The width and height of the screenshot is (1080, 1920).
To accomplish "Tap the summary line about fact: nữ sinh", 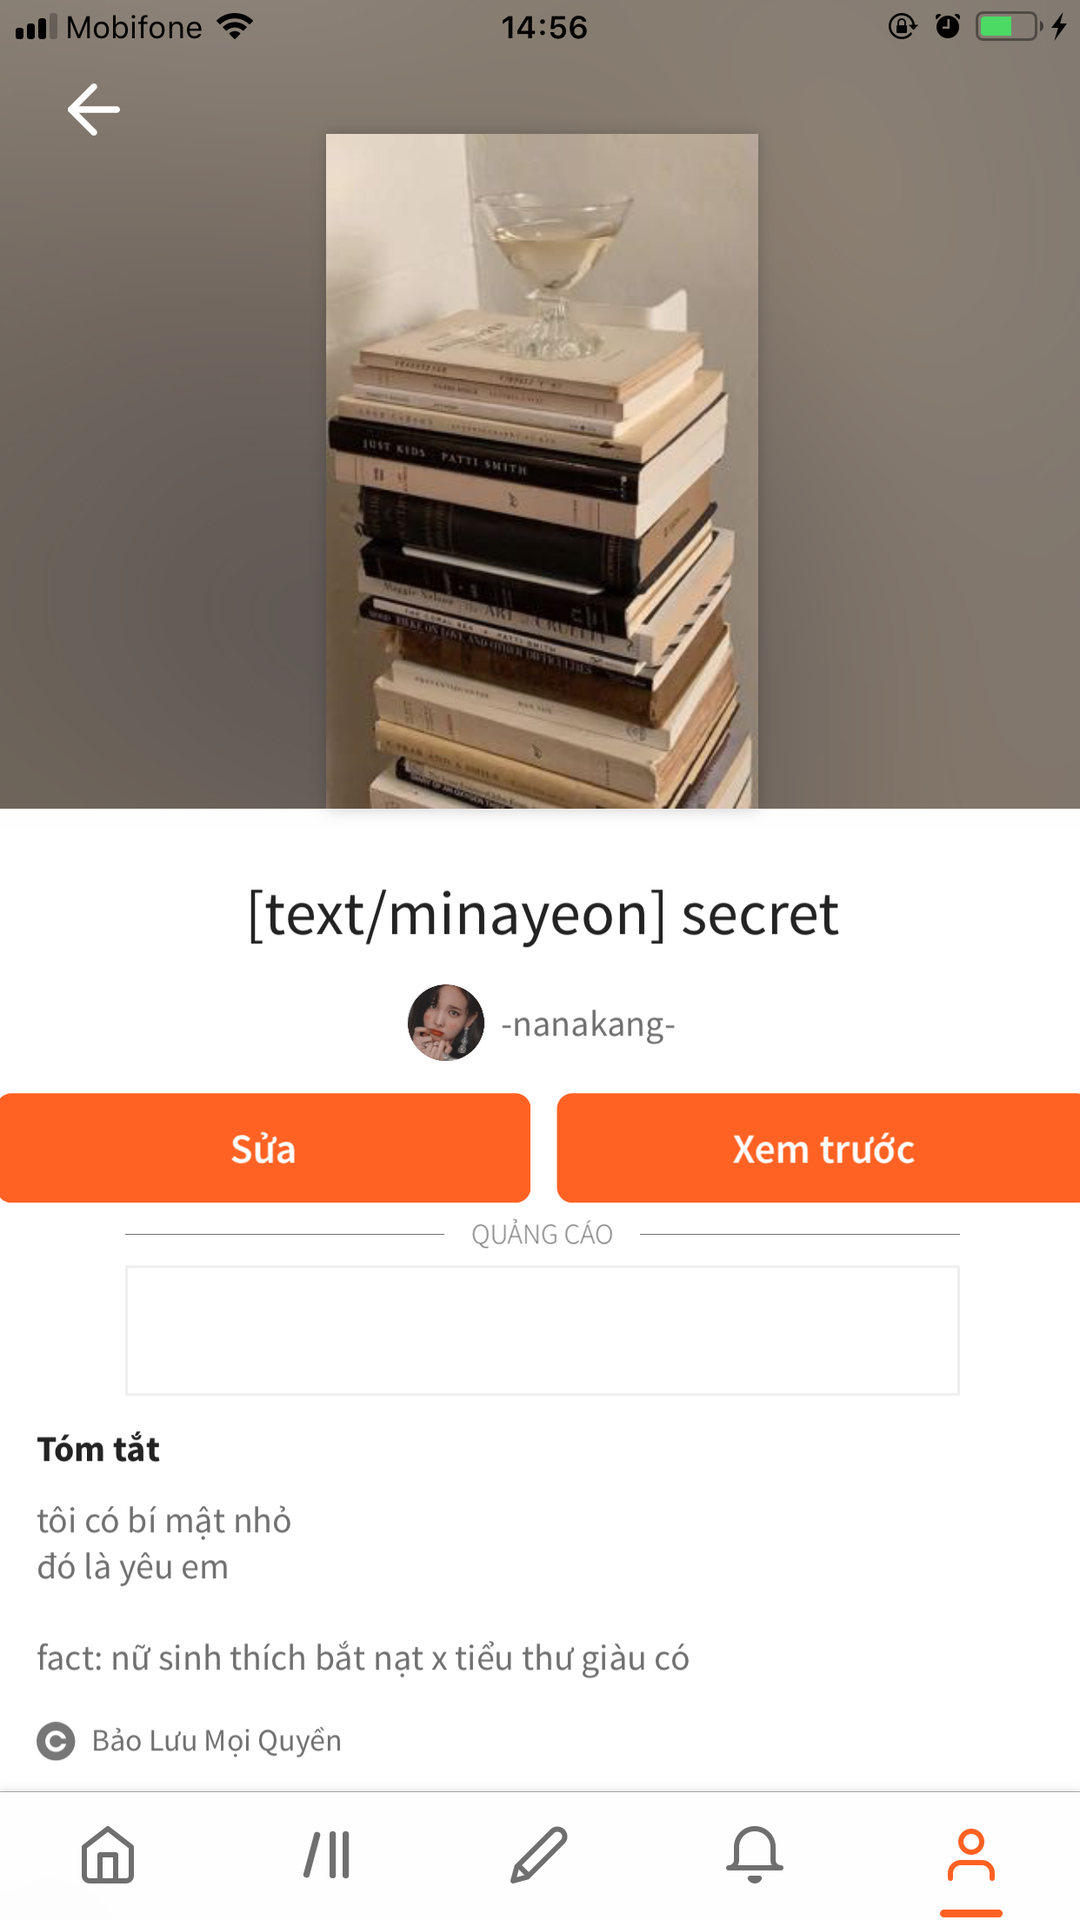I will click(363, 1658).
